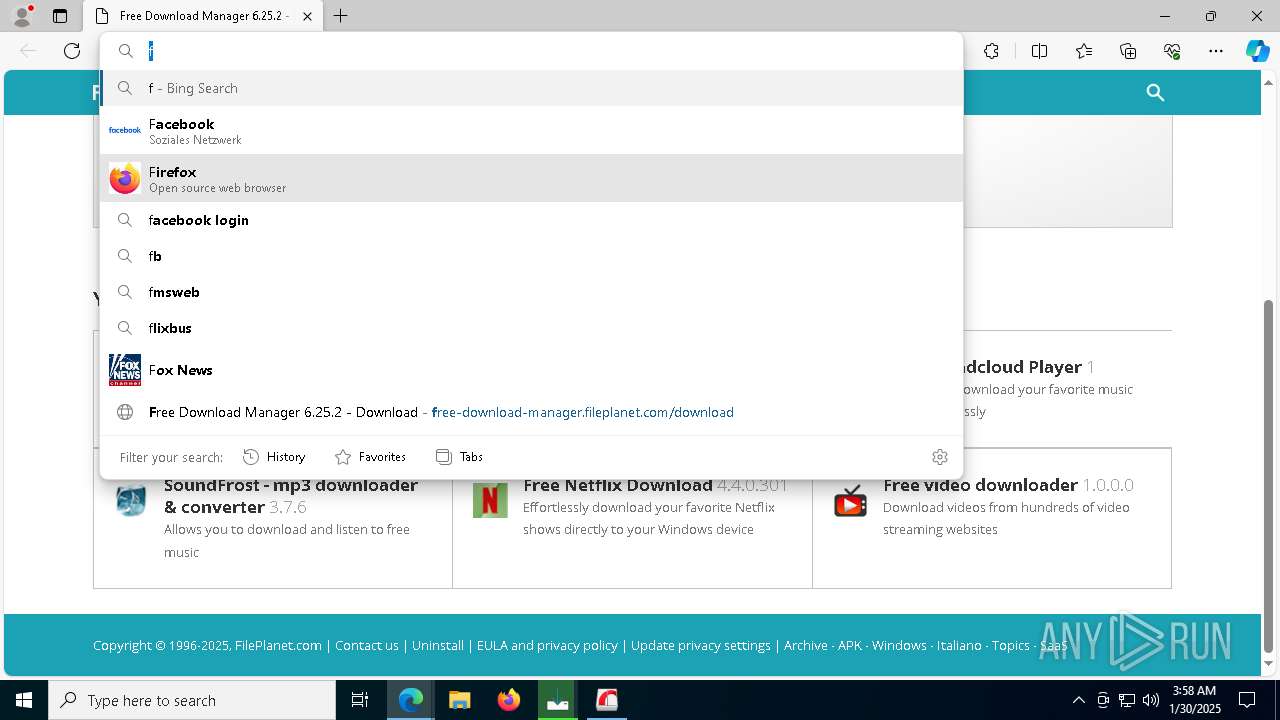
Task: Click the Free Netflix Download app icon
Action: 490,500
